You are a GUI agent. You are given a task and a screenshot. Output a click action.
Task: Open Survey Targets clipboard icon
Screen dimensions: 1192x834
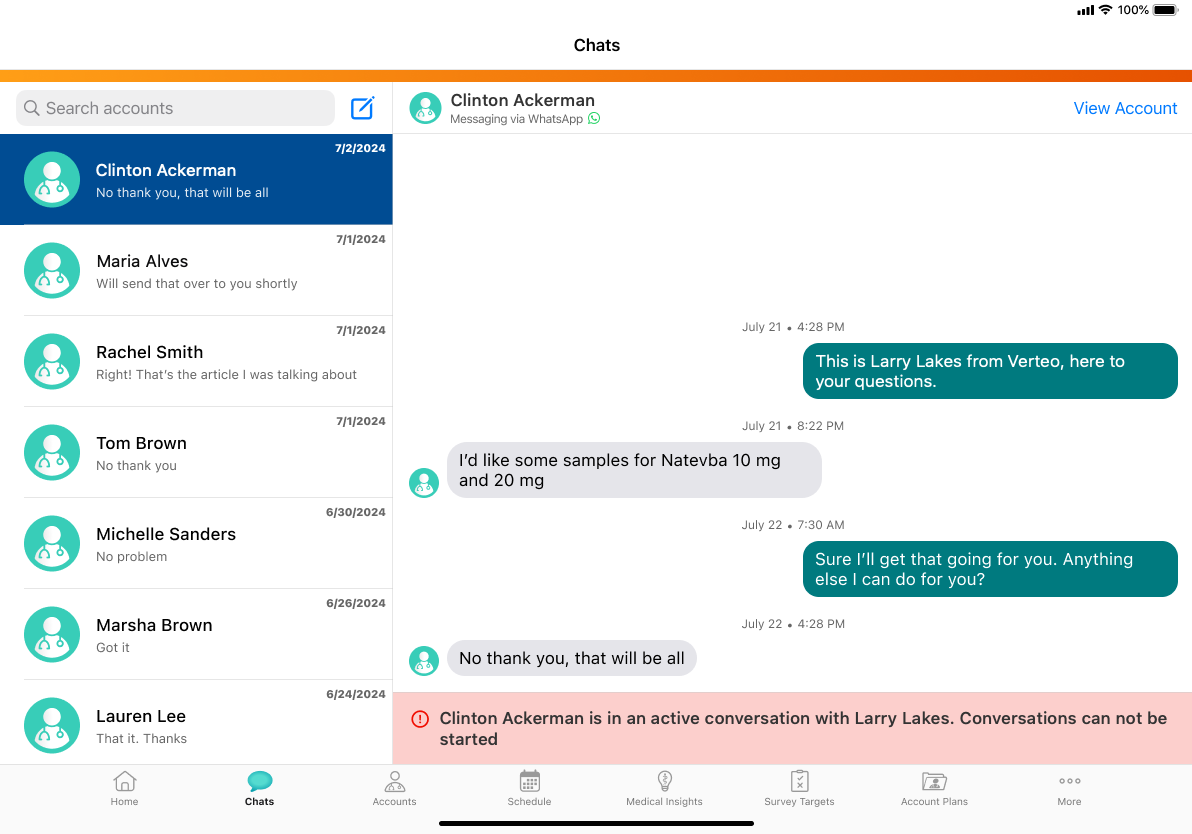pos(799,782)
